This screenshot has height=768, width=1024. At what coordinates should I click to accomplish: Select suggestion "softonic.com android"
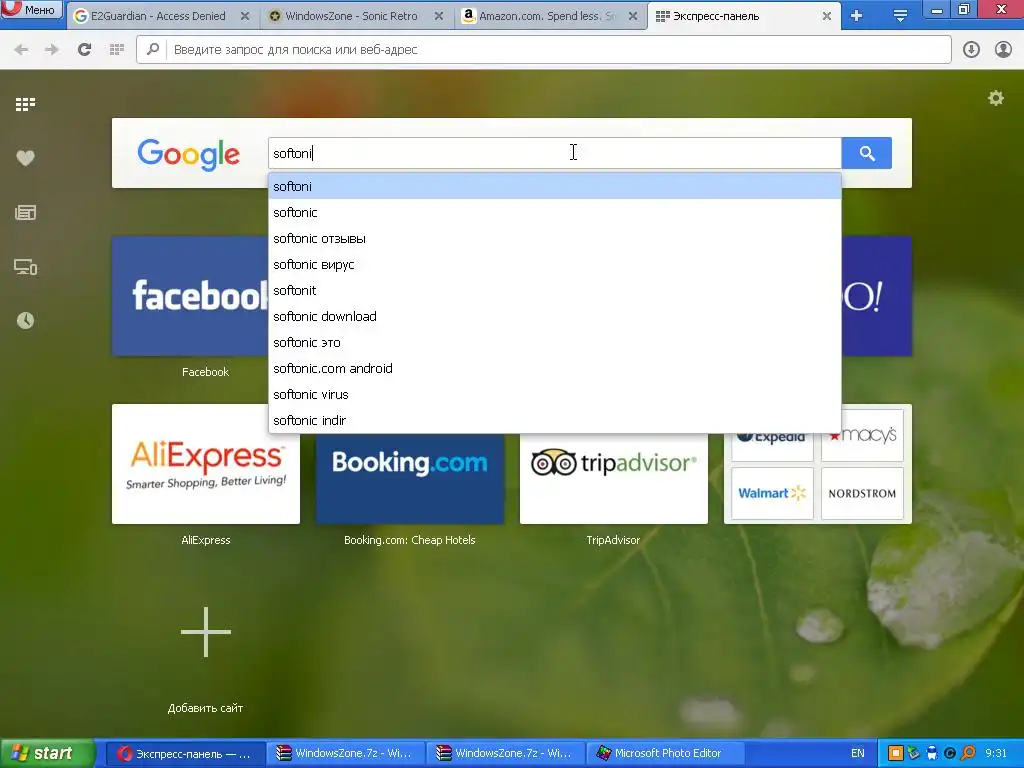554,368
